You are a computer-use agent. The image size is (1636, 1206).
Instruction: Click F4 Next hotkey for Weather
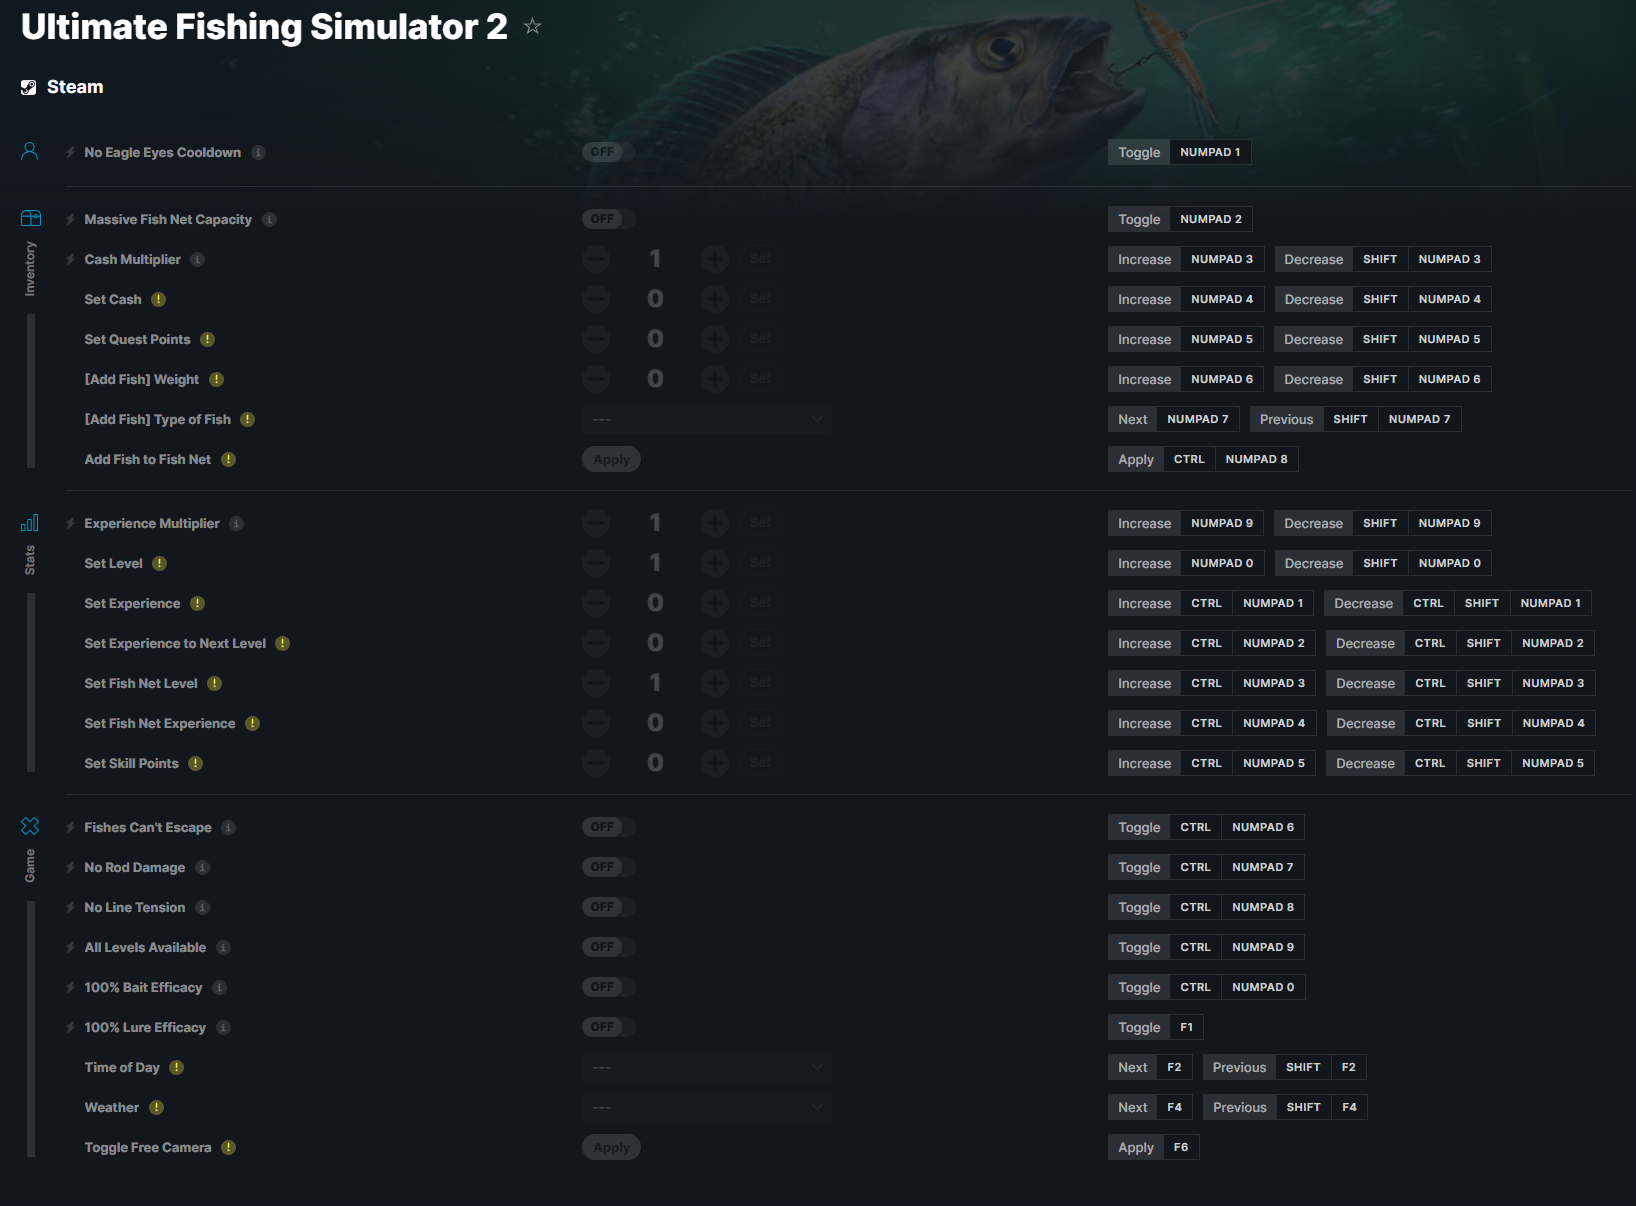point(1174,1107)
